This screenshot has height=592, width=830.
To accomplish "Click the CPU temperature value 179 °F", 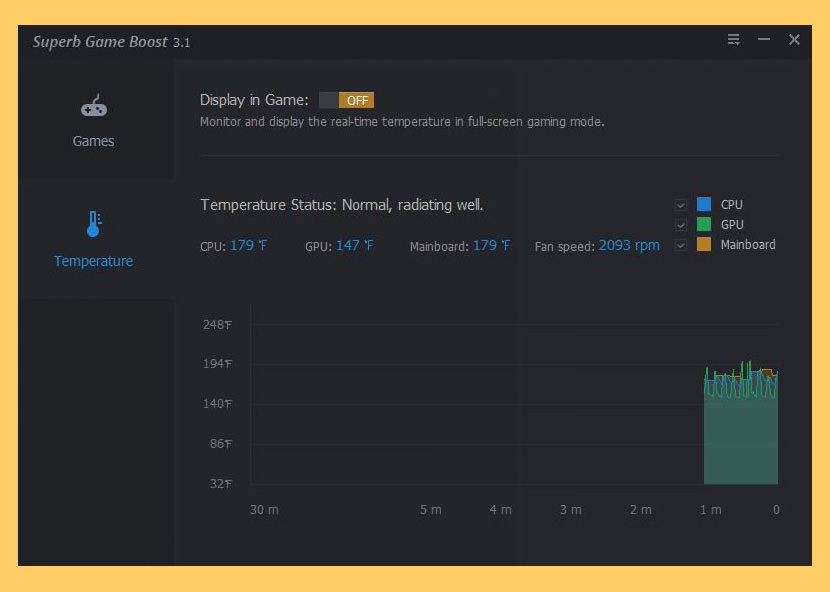I will pos(249,246).
